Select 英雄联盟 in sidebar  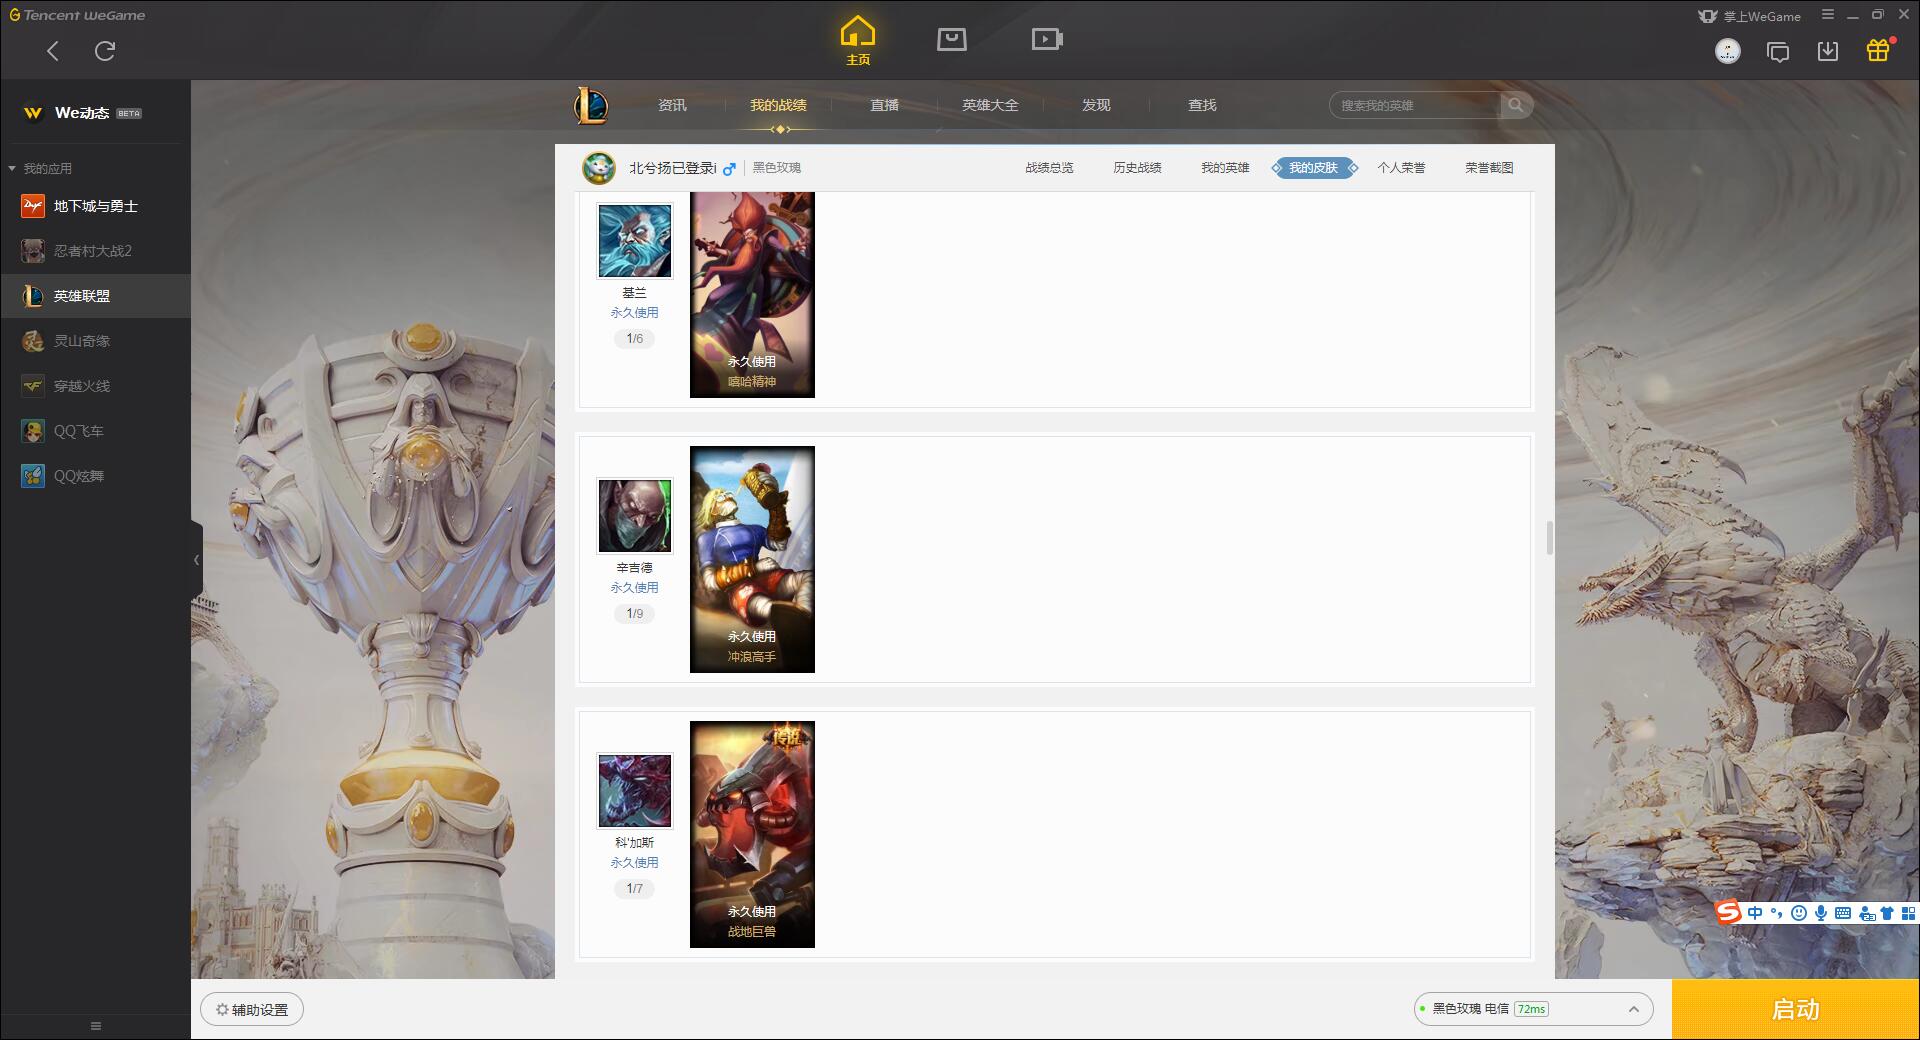pos(95,296)
